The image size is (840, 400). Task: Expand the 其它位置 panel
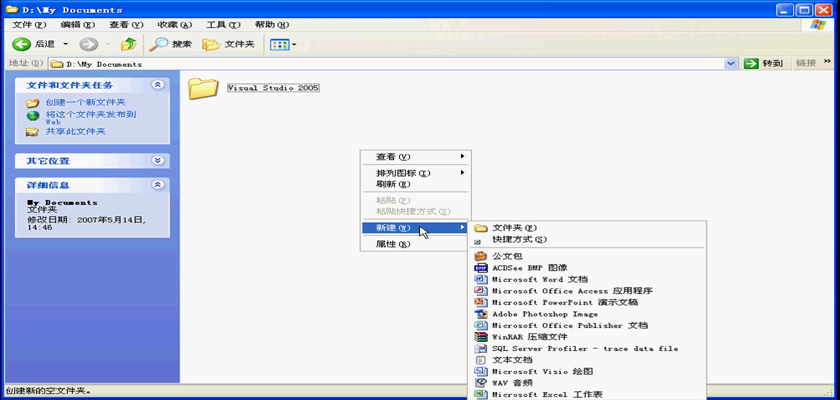coord(158,160)
